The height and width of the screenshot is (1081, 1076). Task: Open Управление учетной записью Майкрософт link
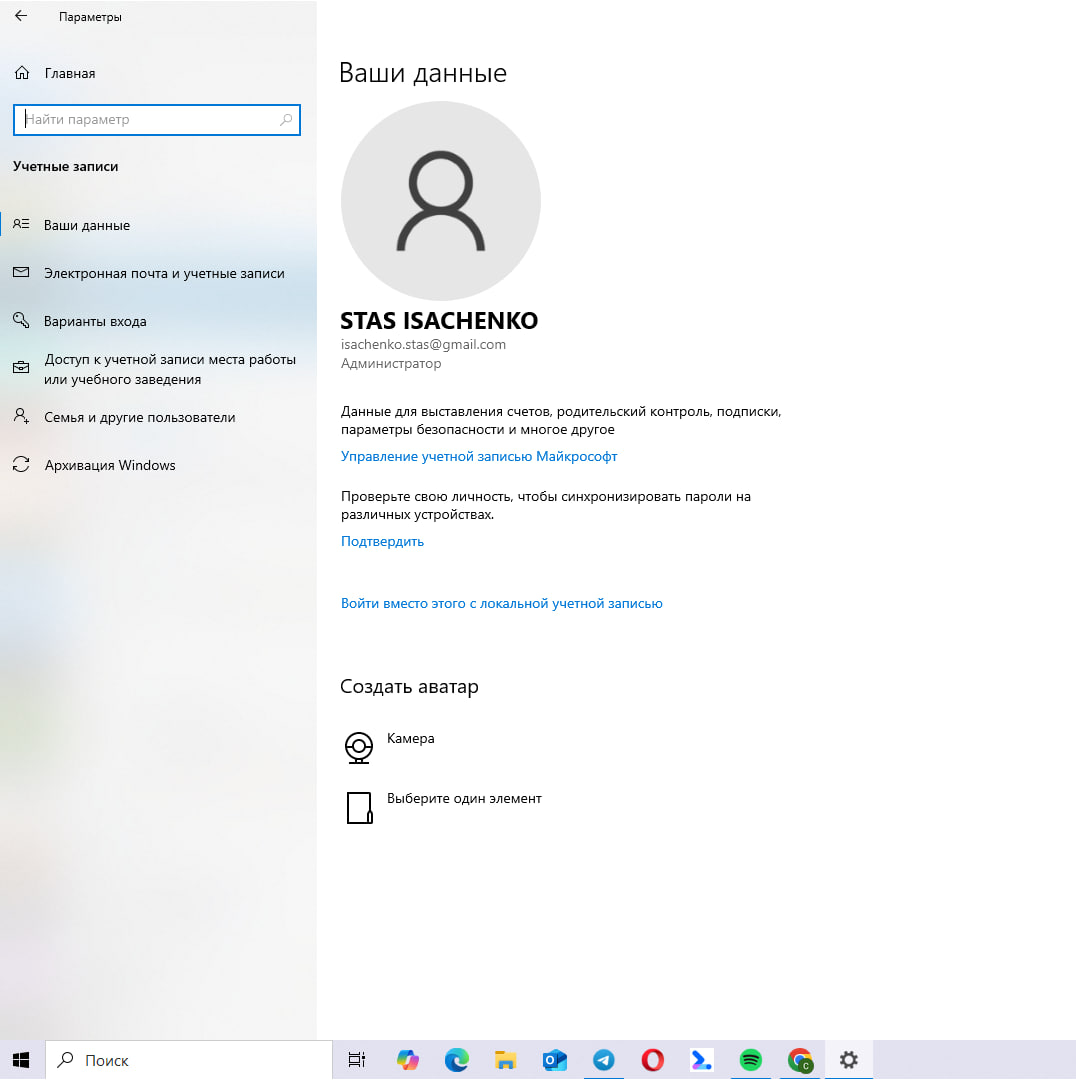[x=479, y=456]
